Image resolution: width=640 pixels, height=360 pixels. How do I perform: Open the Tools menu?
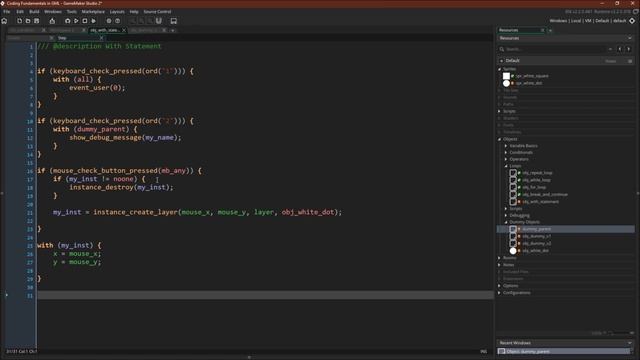(x=71, y=12)
